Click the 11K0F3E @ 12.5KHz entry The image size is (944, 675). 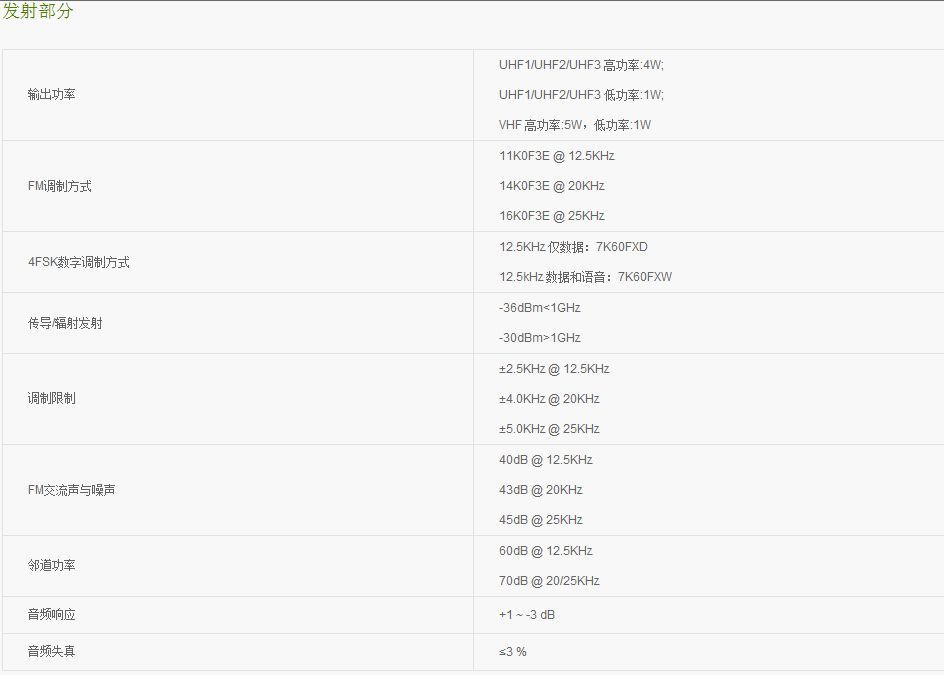[556, 156]
